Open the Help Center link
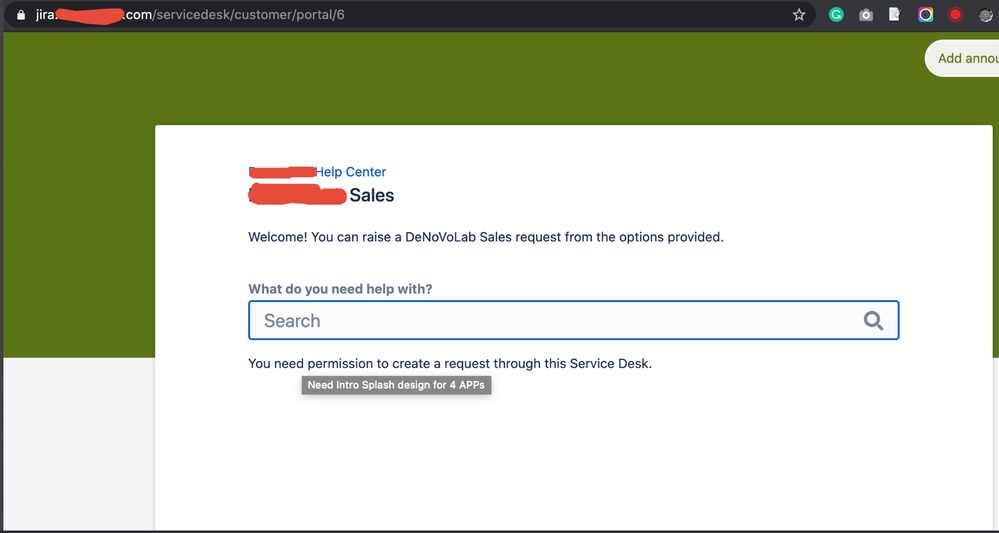This screenshot has height=533, width=999. pos(350,172)
